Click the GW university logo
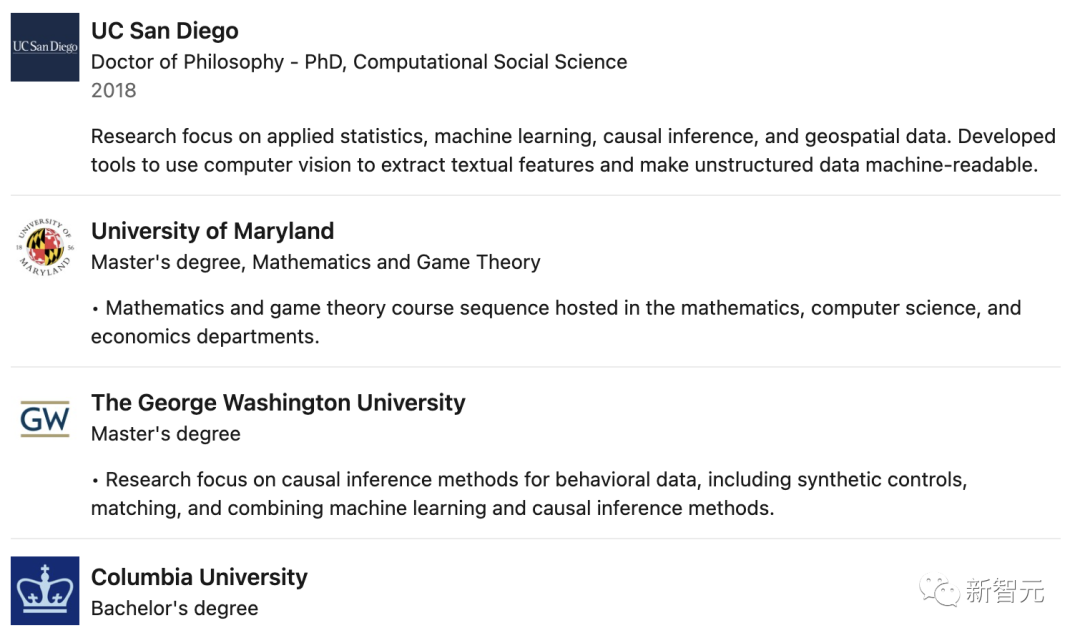1080x638 pixels. pyautogui.click(x=45, y=419)
